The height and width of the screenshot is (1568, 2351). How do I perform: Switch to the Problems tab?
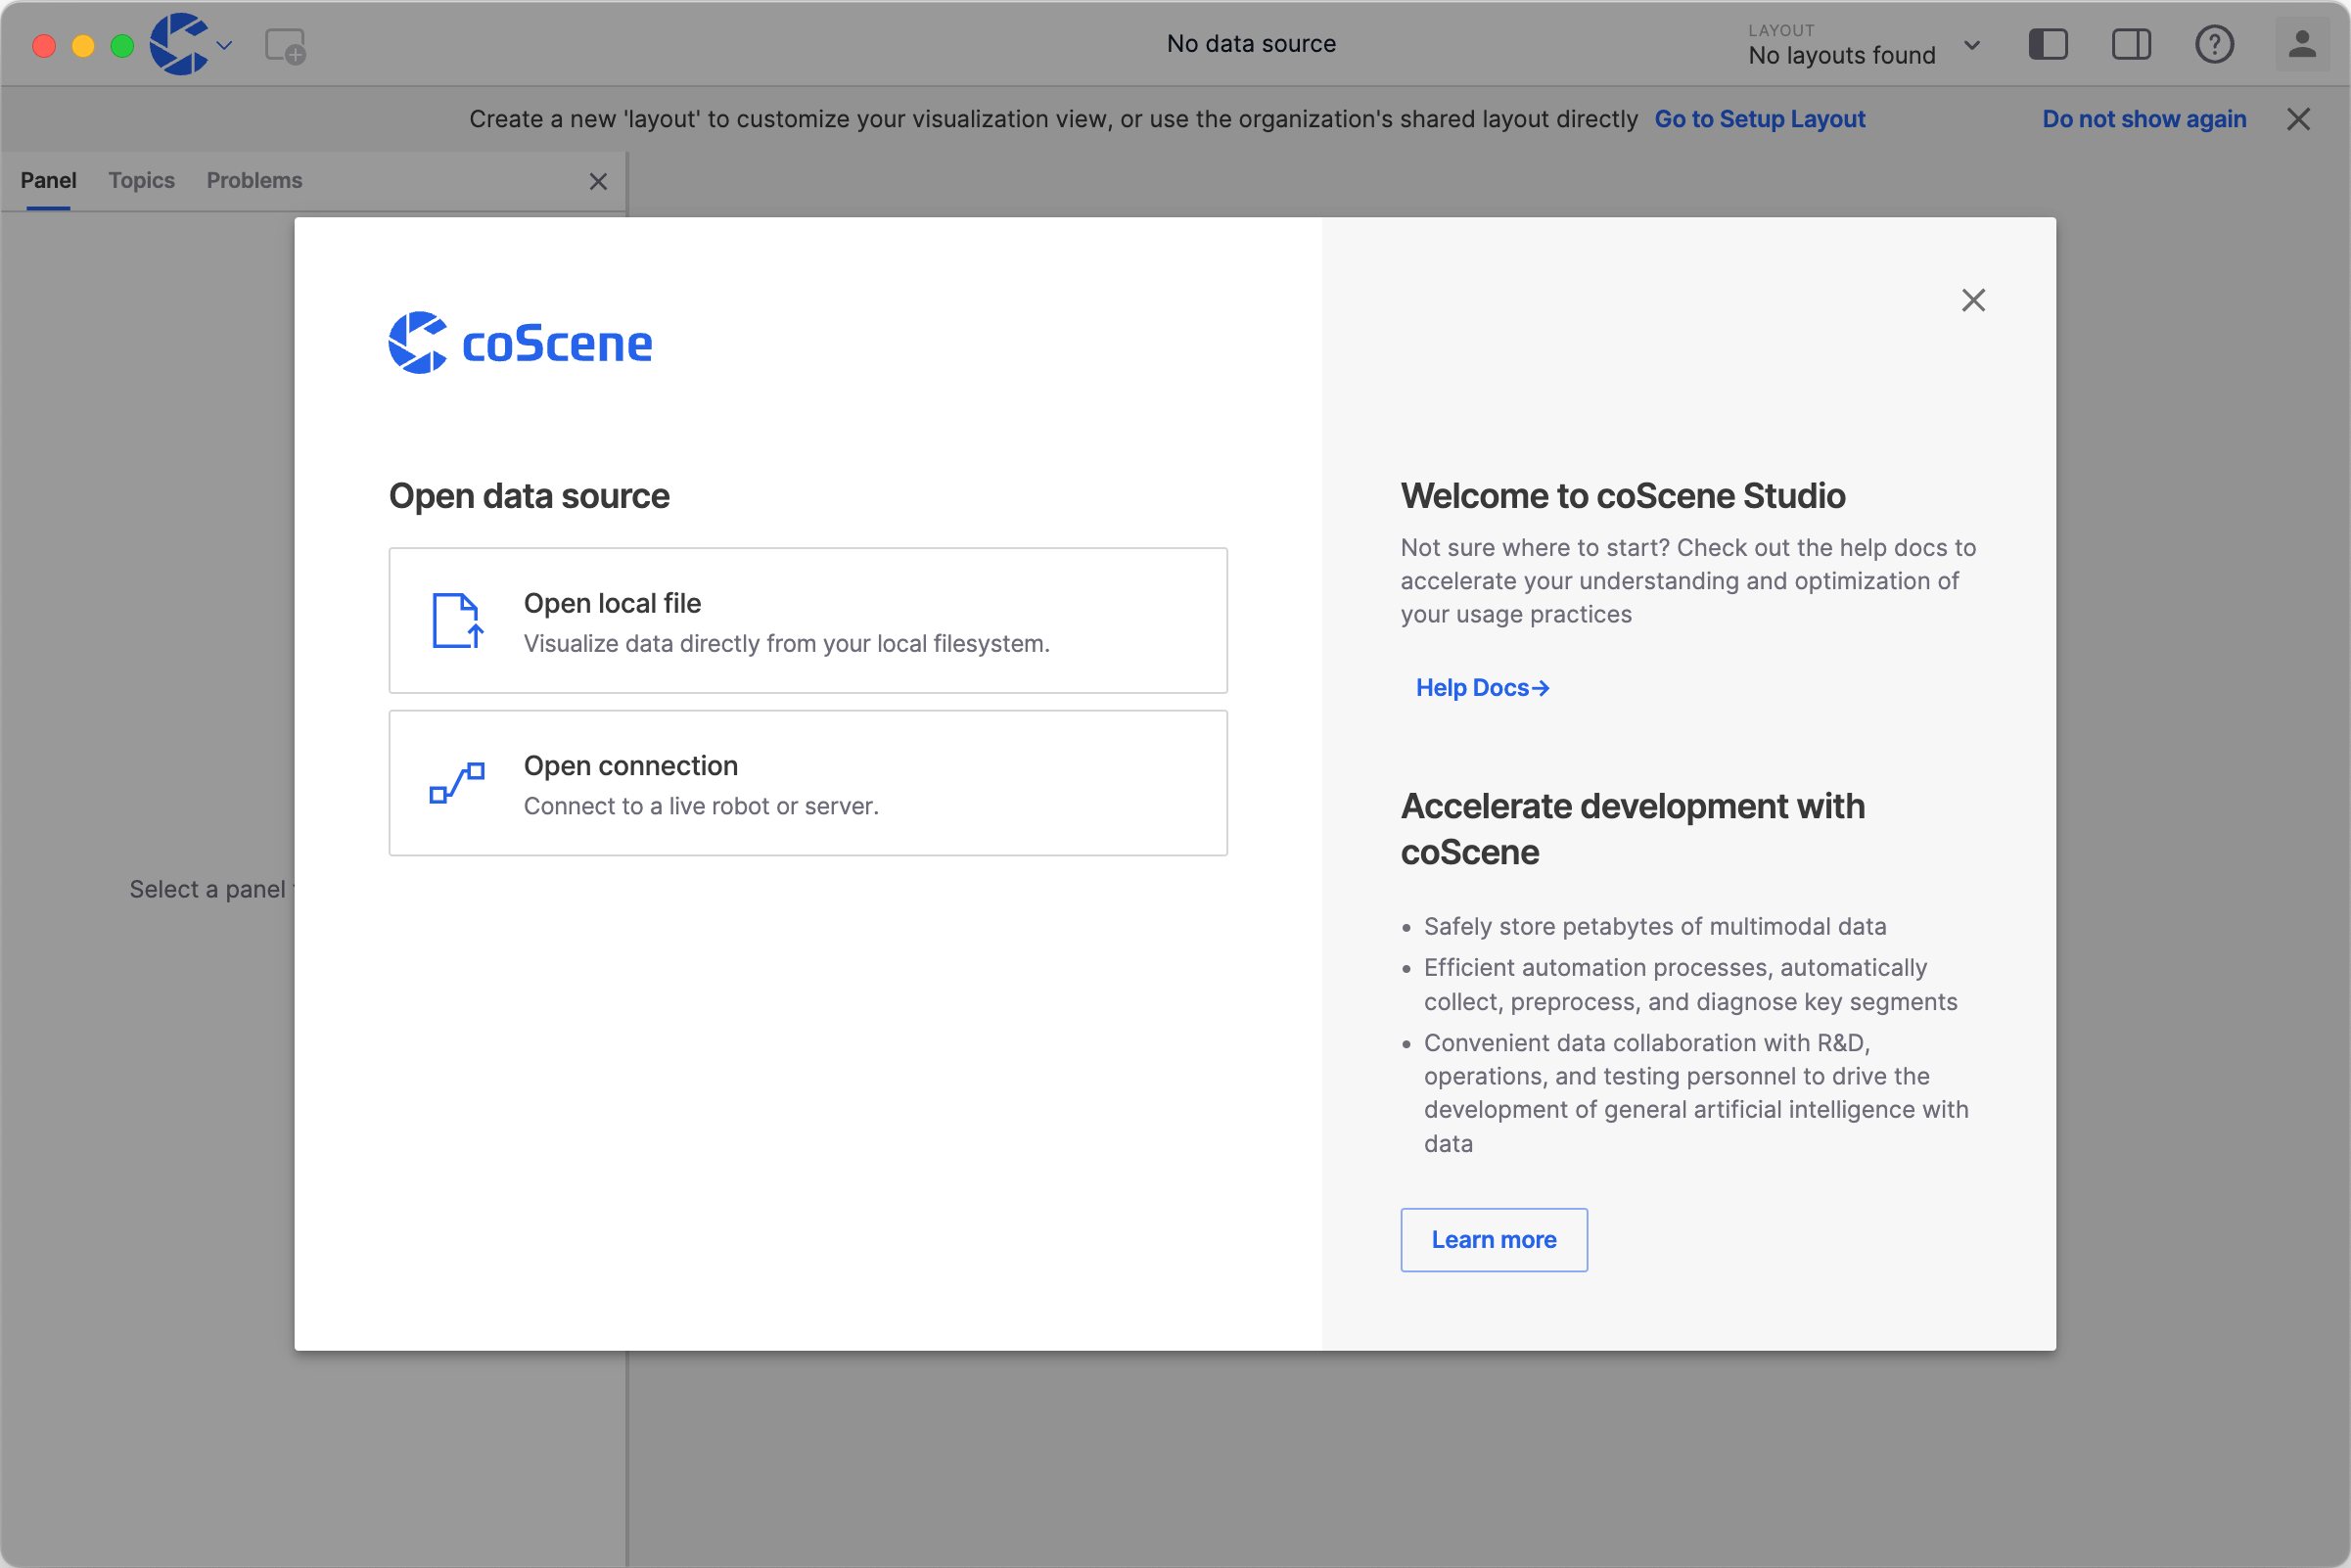(254, 180)
